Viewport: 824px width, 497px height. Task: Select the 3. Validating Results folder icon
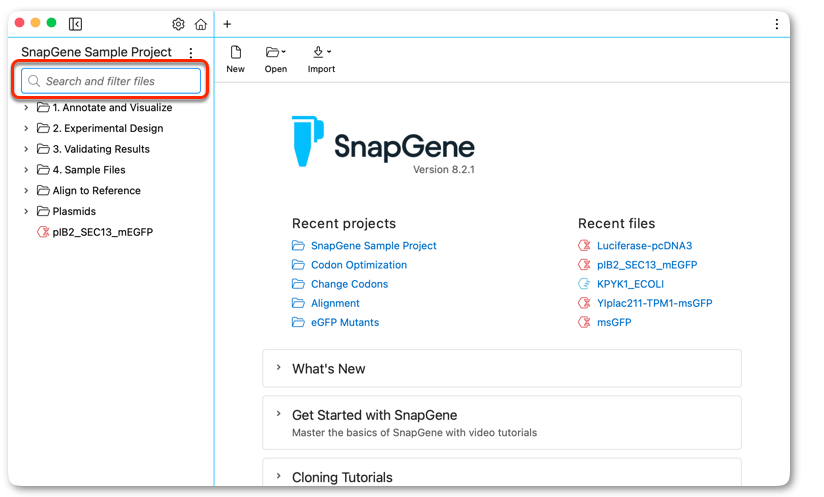(x=43, y=149)
